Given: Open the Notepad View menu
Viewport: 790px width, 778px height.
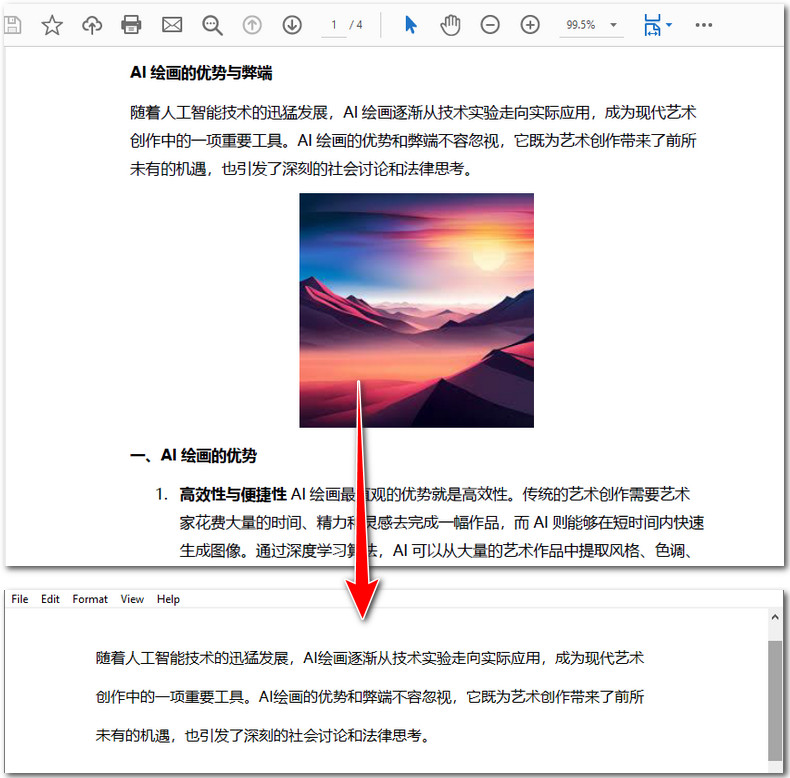Looking at the screenshot, I should coord(132,599).
